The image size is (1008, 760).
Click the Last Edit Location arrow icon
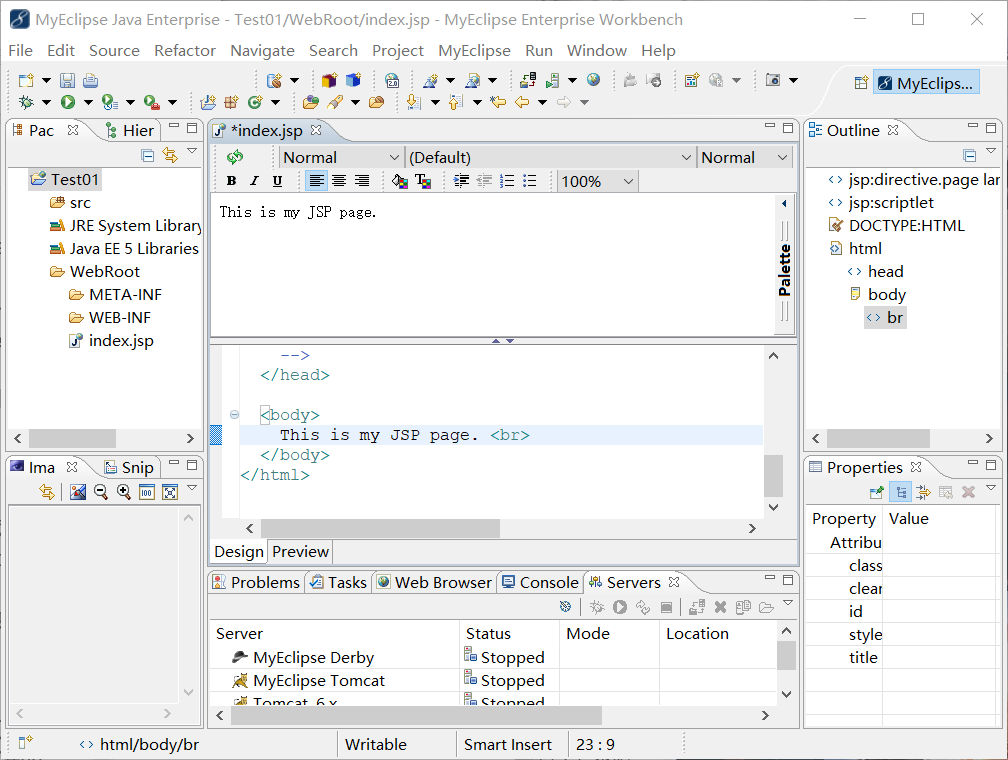[x=498, y=102]
